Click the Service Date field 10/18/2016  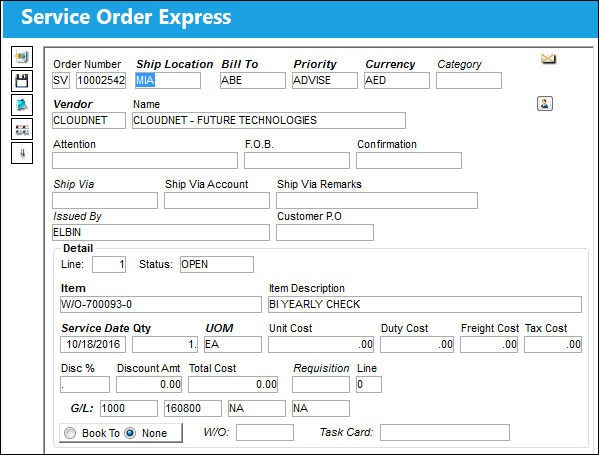click(93, 344)
